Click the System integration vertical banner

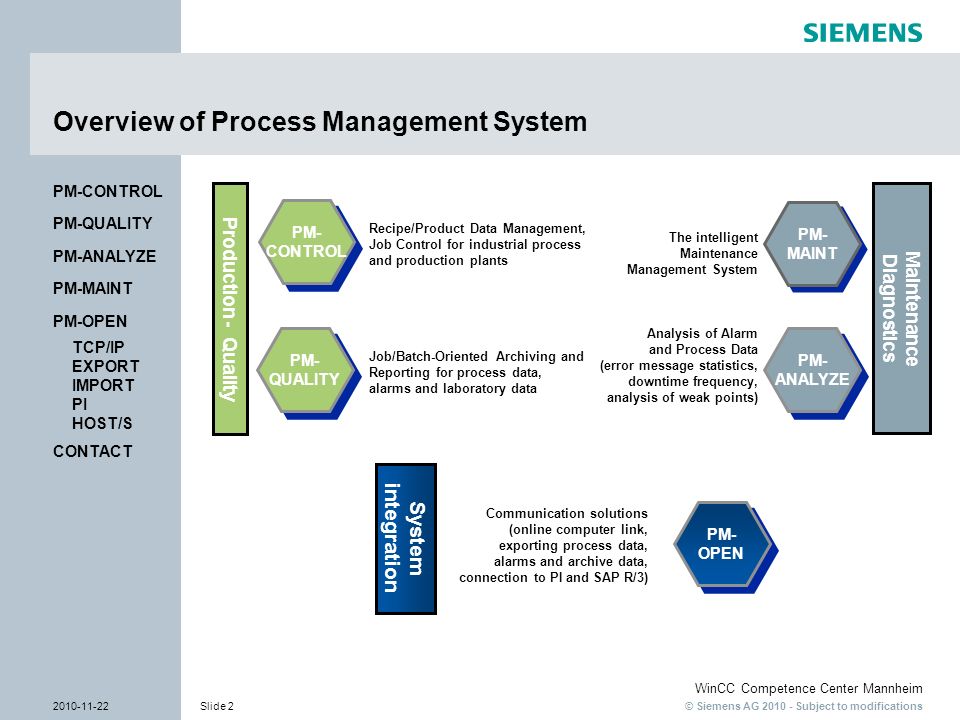point(405,539)
